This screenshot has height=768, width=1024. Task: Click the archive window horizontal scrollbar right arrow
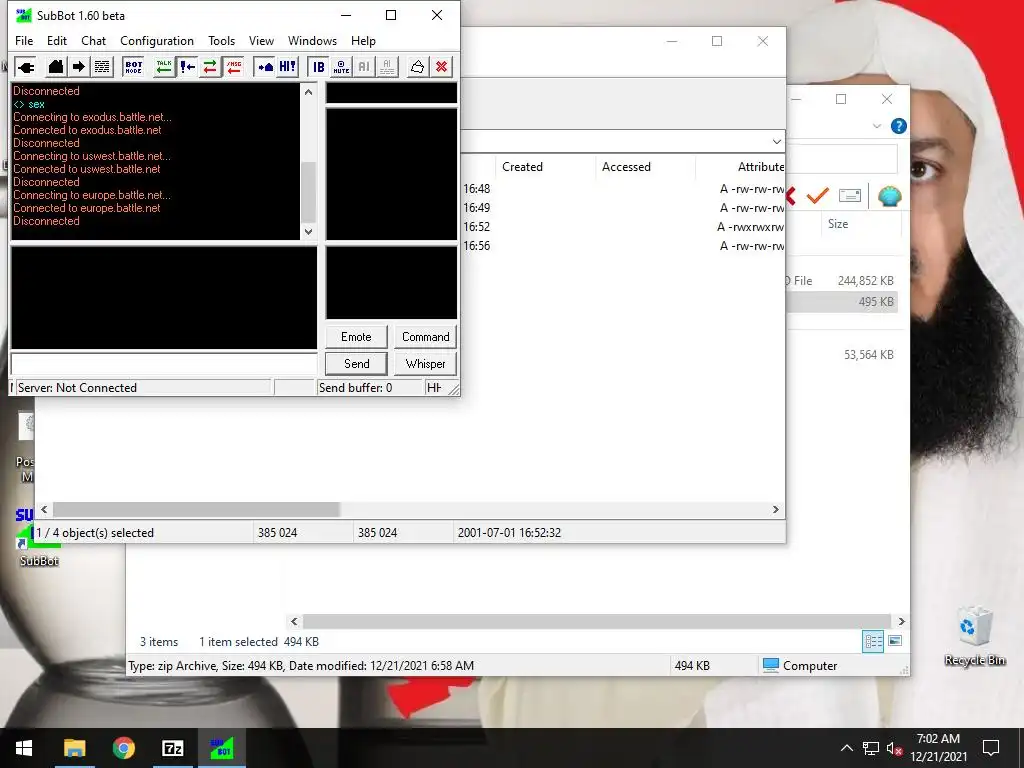click(x=776, y=509)
